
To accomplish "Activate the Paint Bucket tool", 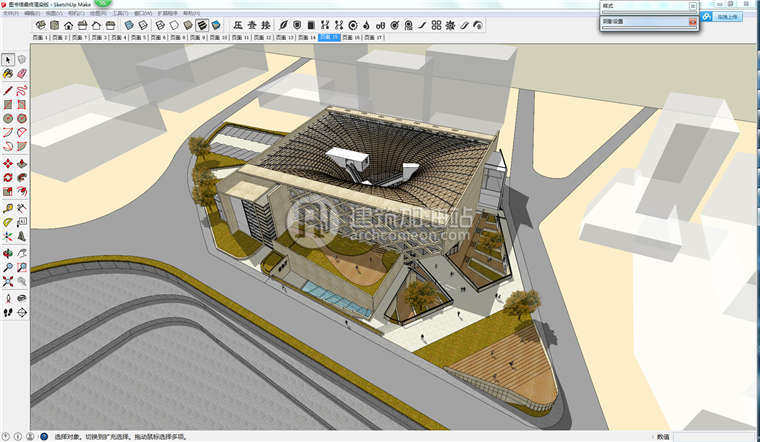I will [x=8, y=74].
